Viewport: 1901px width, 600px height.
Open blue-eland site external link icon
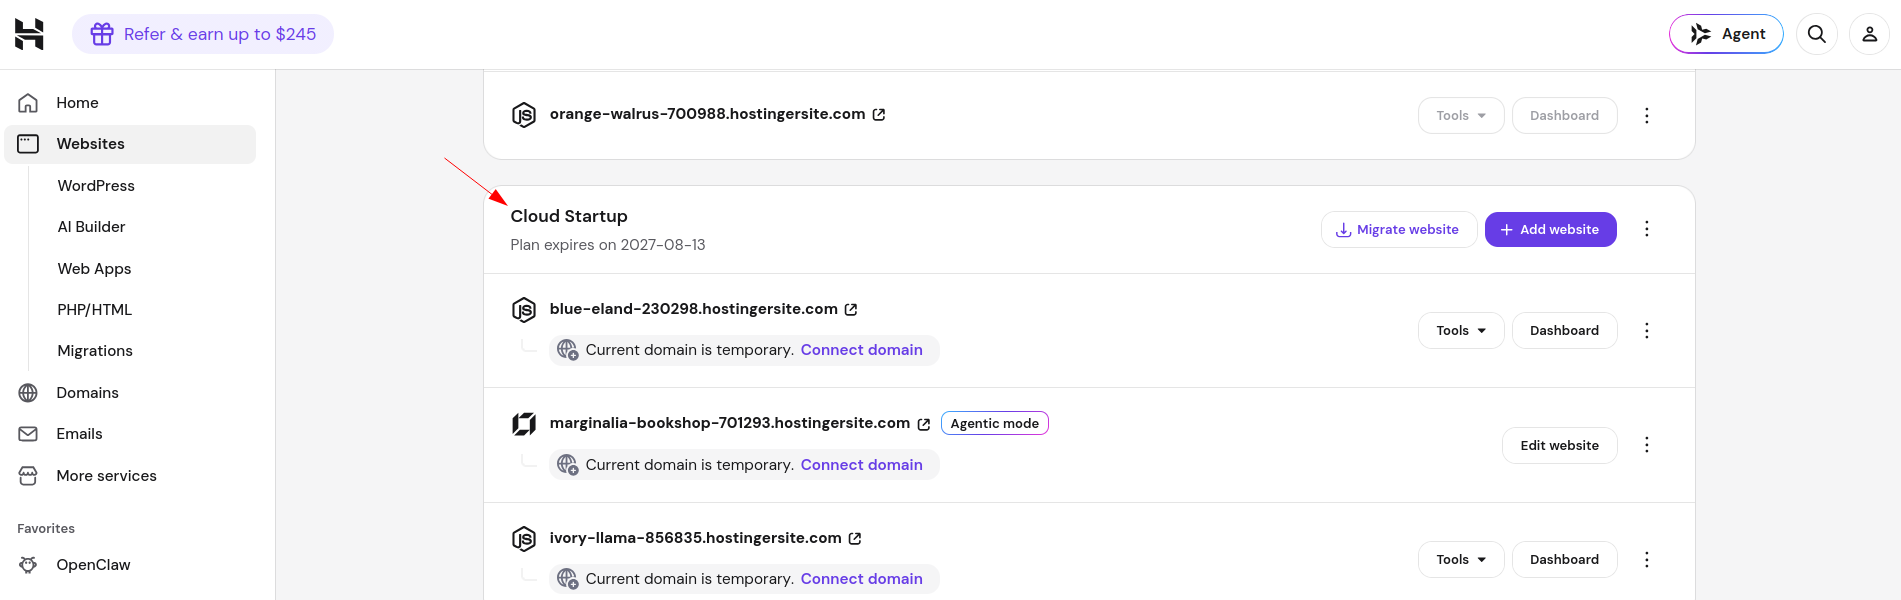[851, 310]
